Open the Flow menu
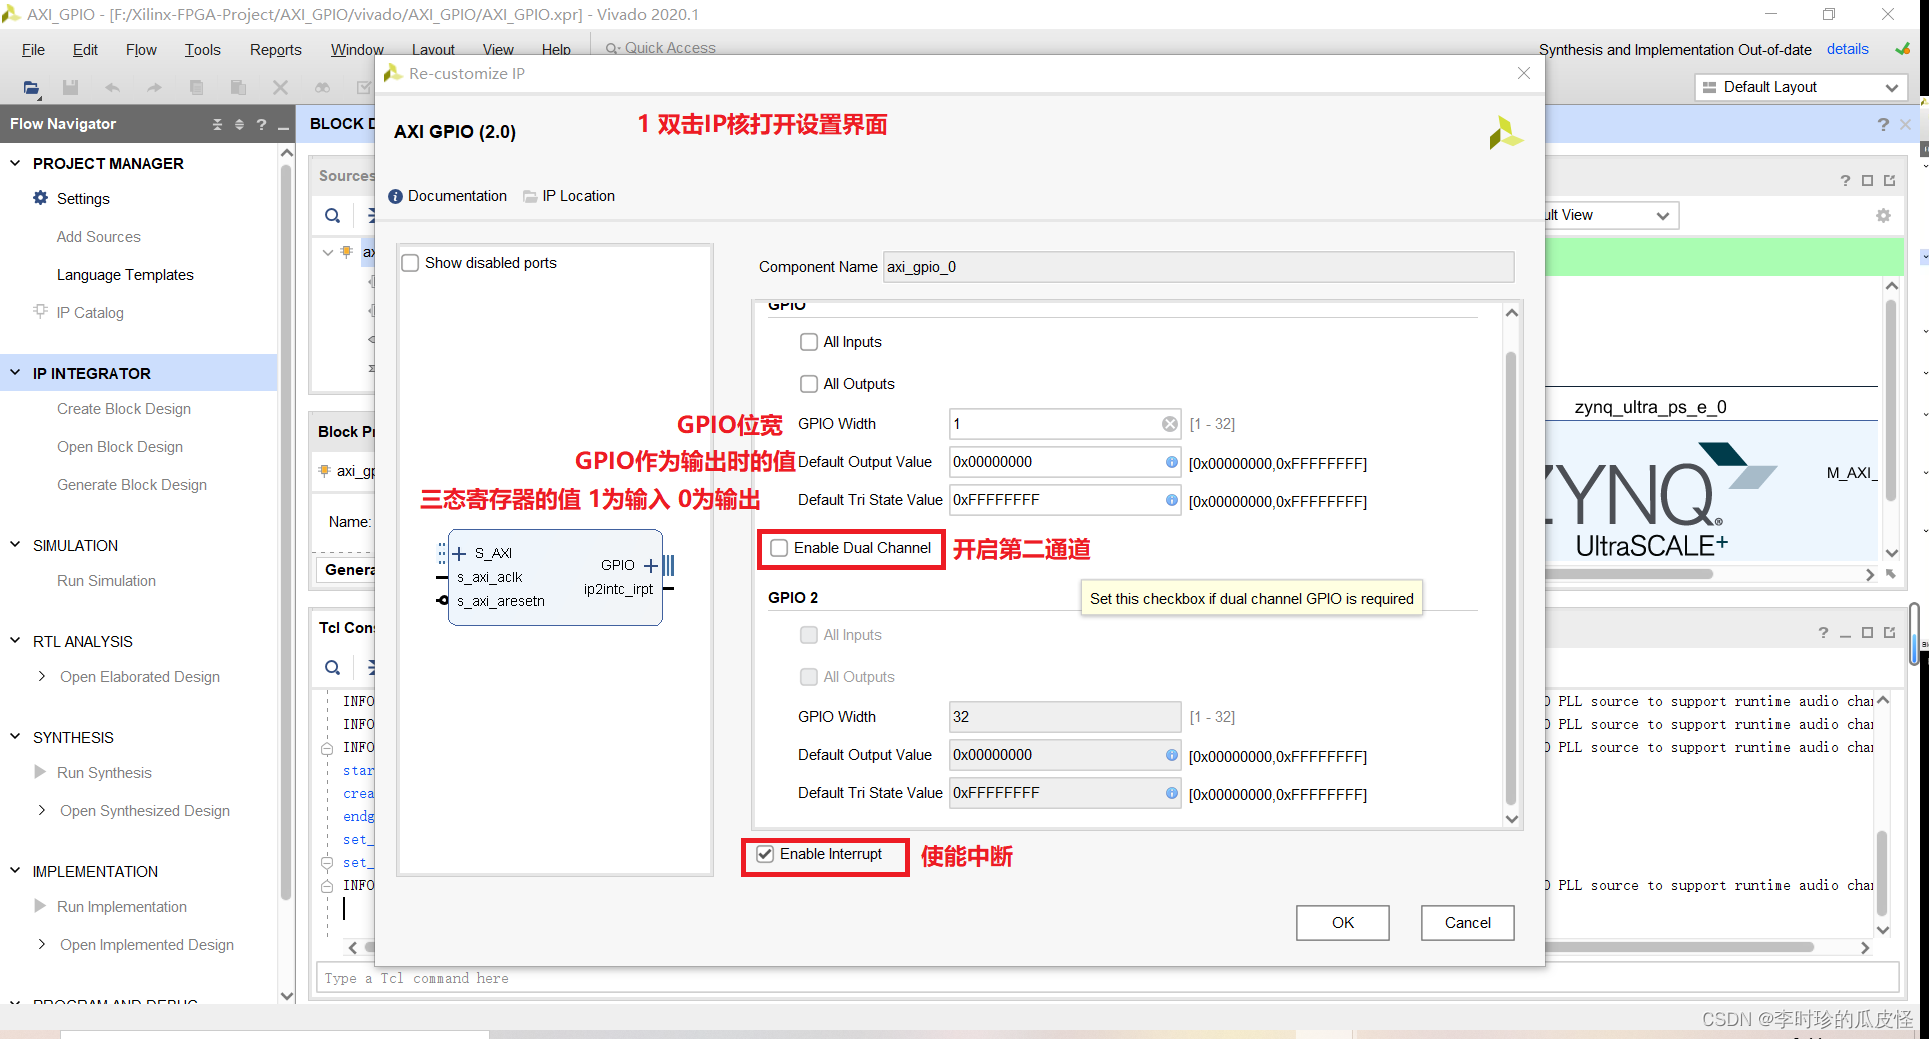 (x=141, y=50)
